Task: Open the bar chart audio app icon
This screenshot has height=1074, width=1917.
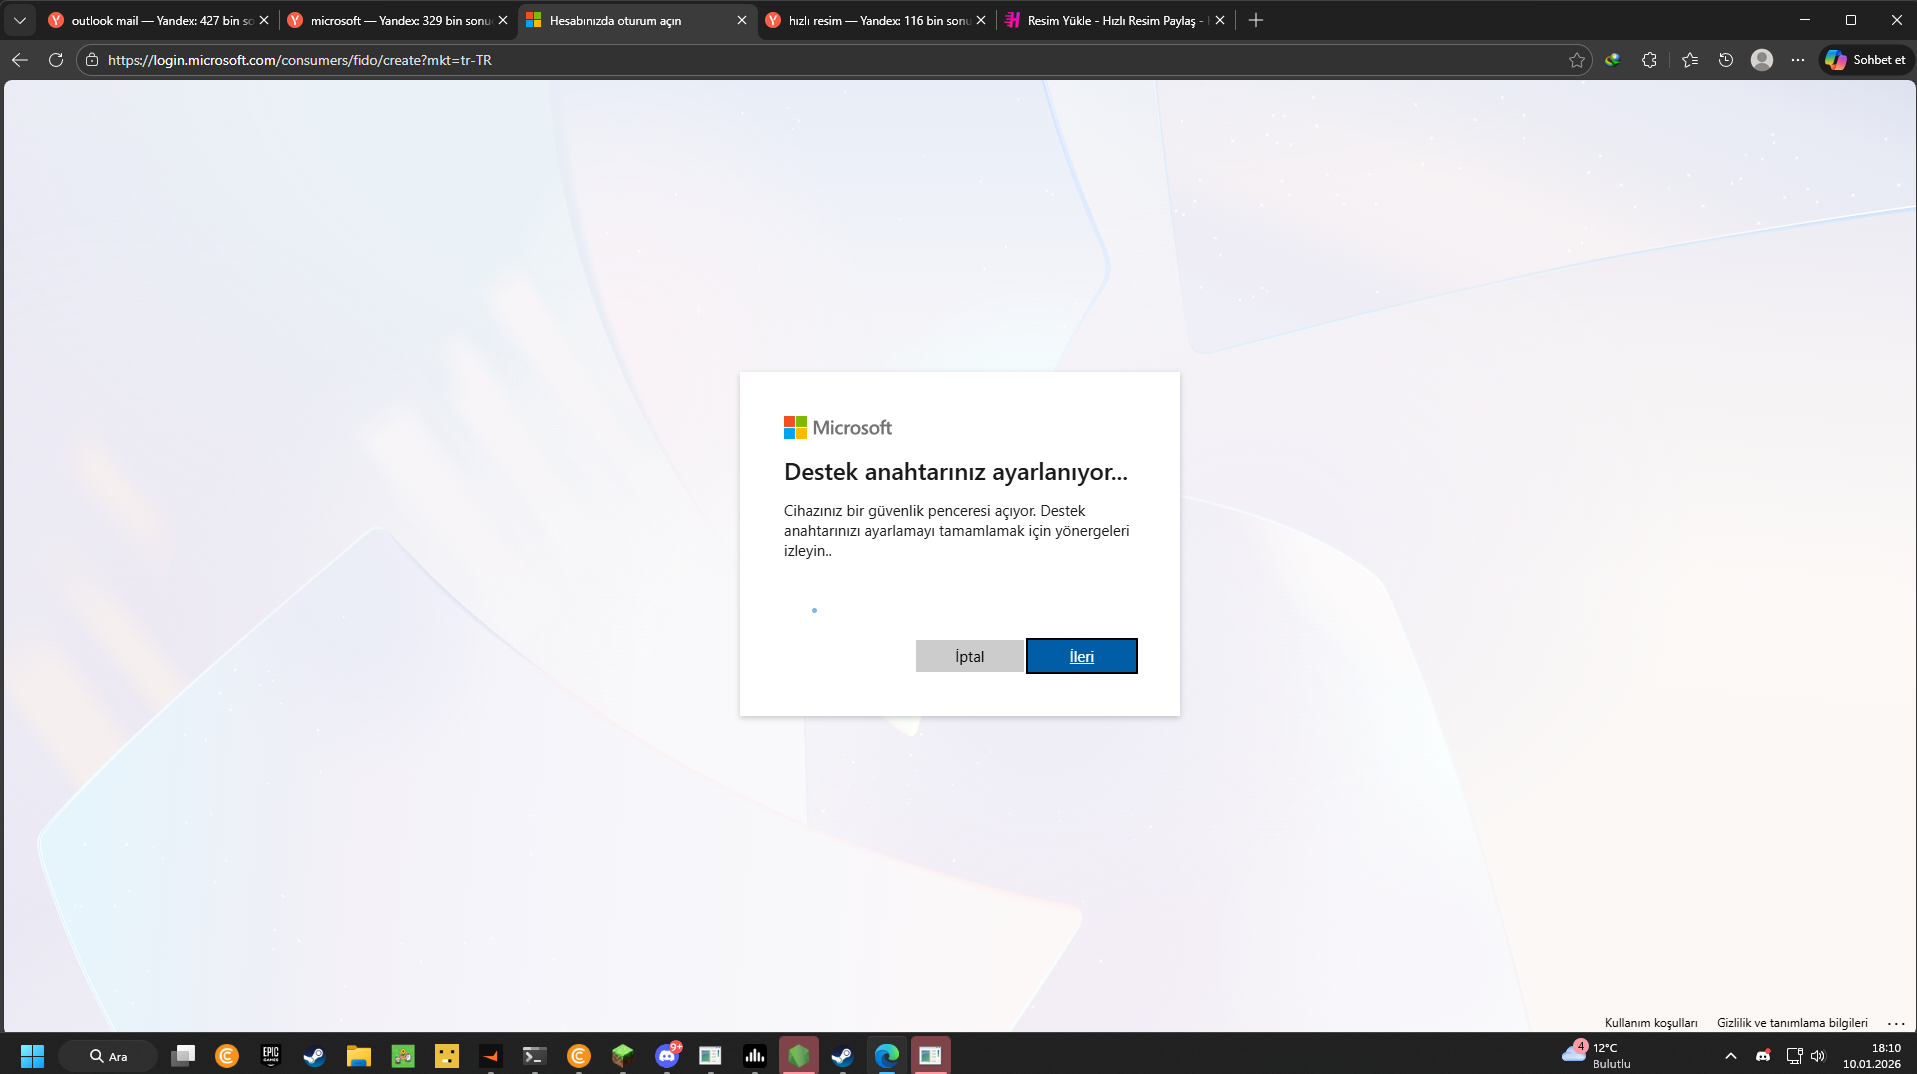Action: 755,1056
